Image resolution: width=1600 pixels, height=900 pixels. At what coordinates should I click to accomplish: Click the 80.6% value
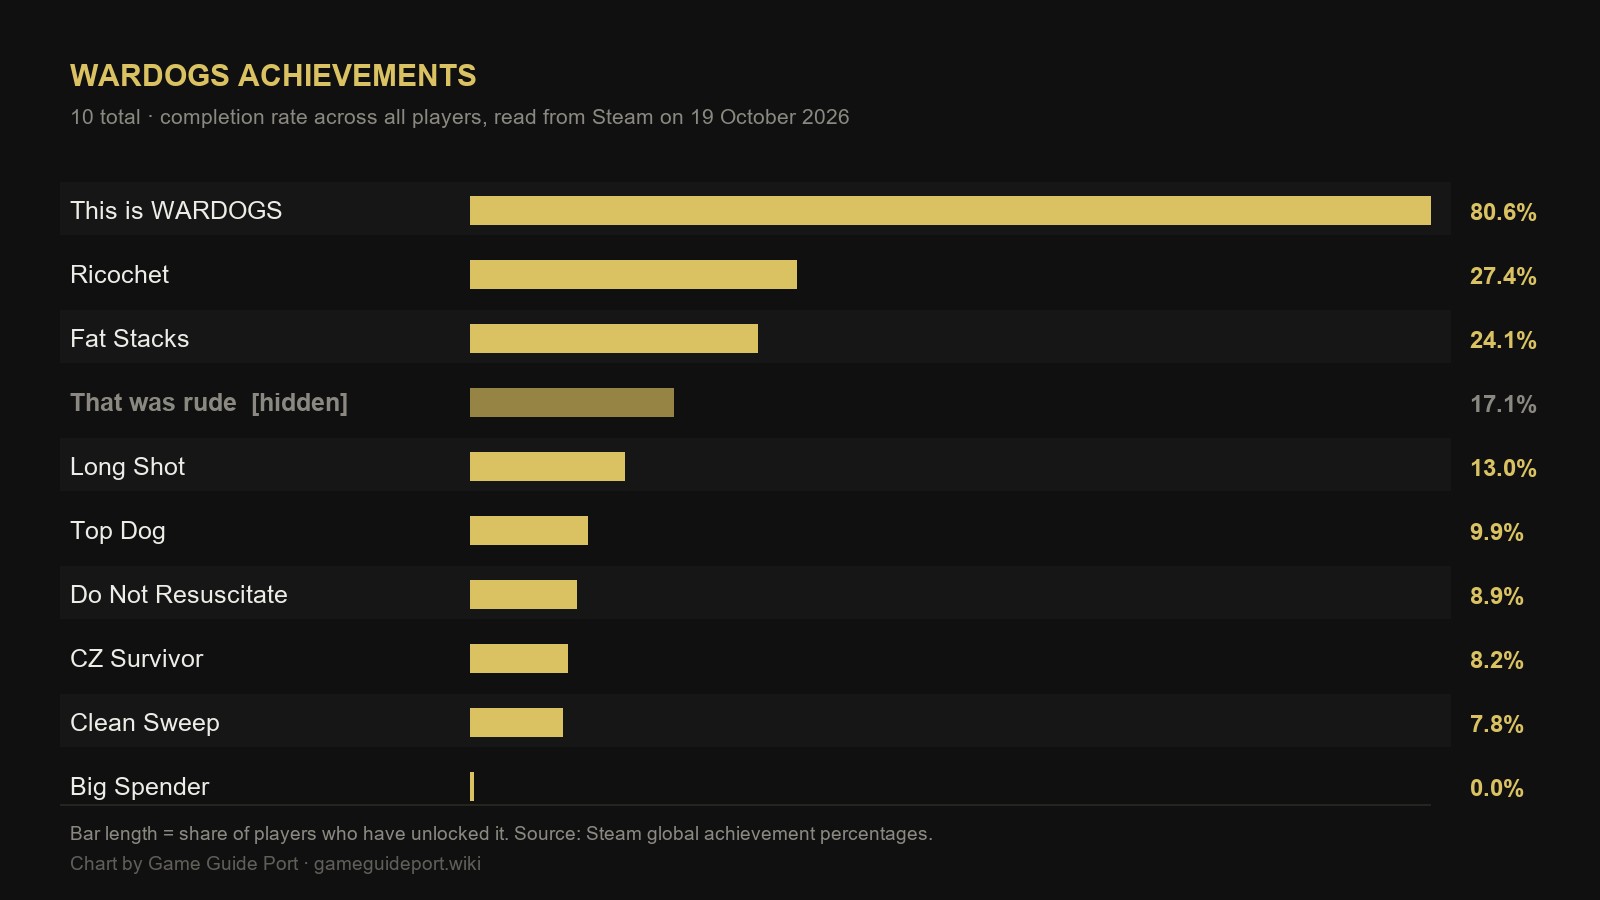click(1503, 212)
